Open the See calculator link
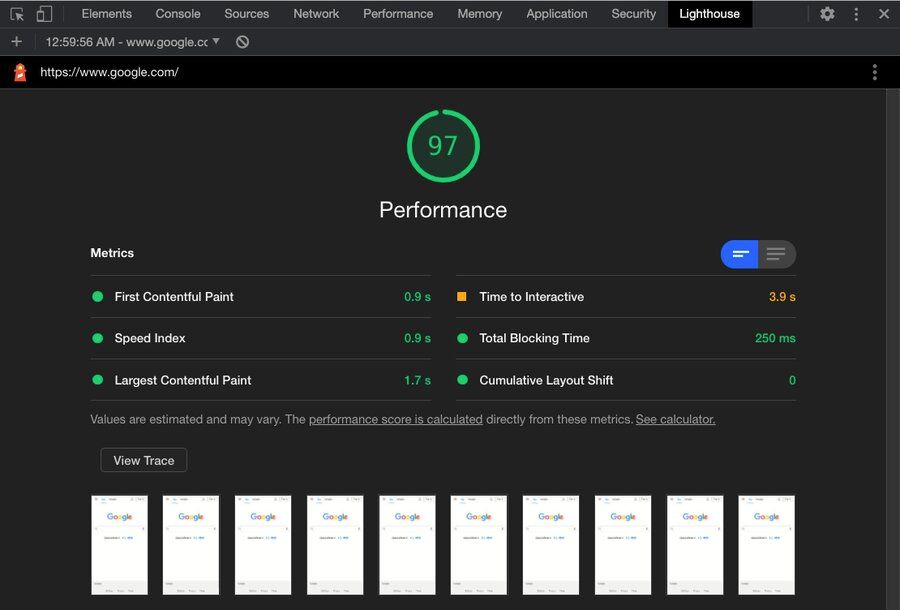This screenshot has width=900, height=610. tap(675, 419)
